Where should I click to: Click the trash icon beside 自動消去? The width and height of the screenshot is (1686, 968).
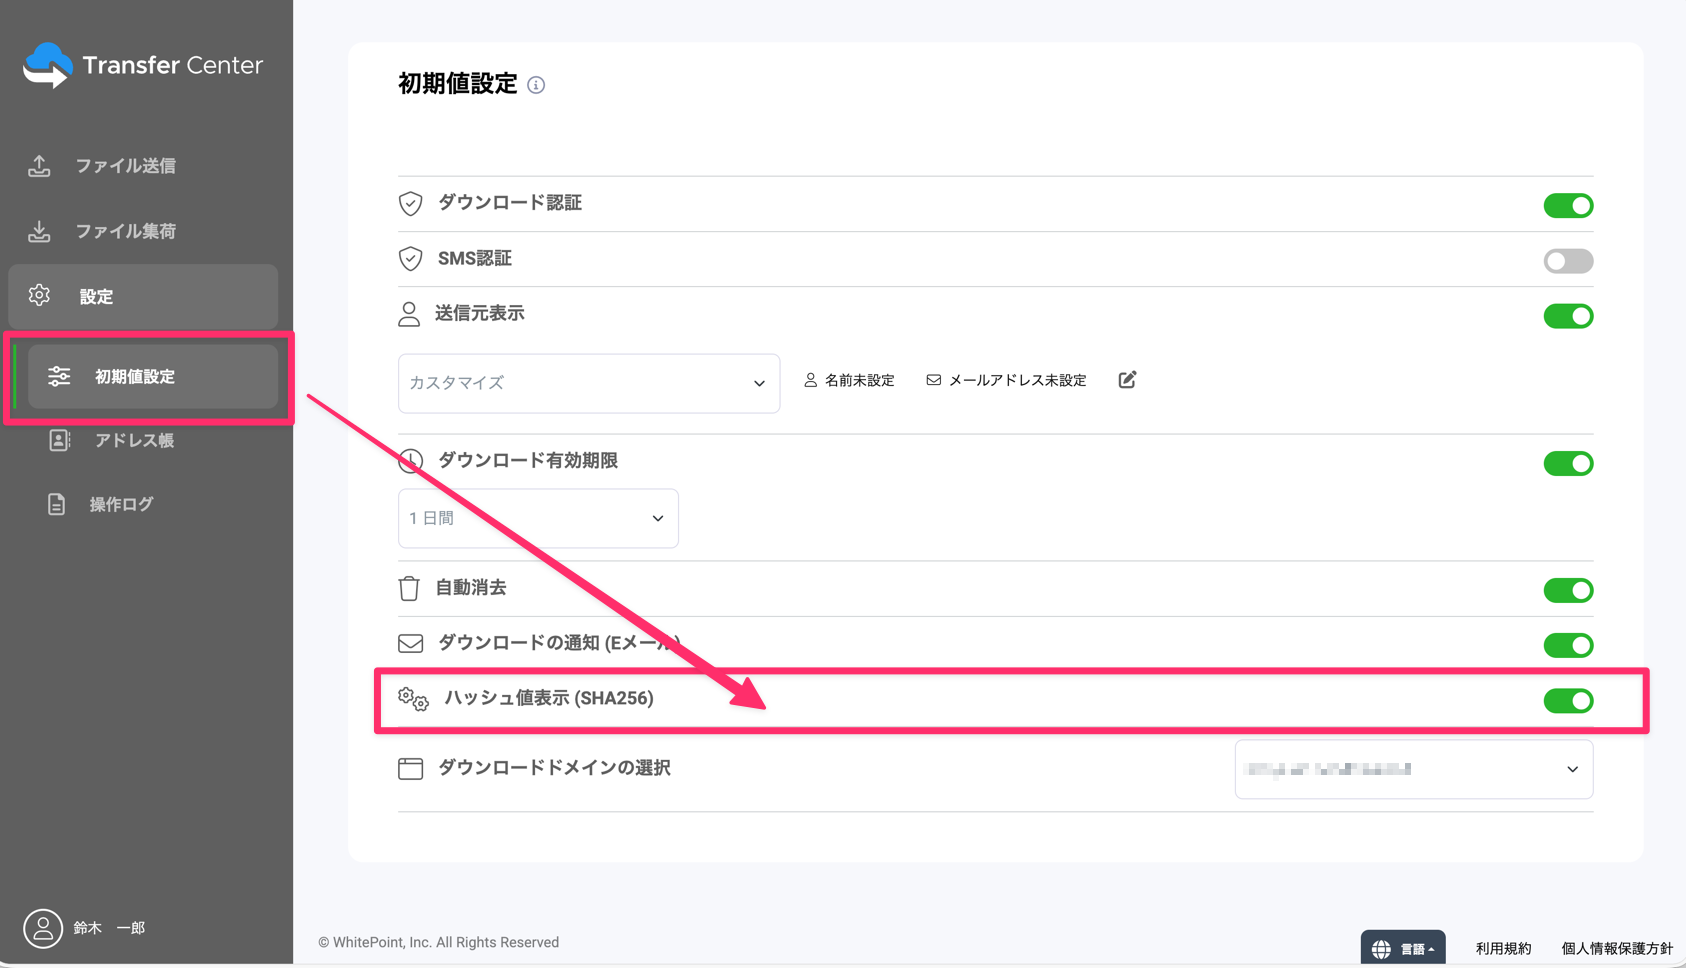(x=409, y=588)
